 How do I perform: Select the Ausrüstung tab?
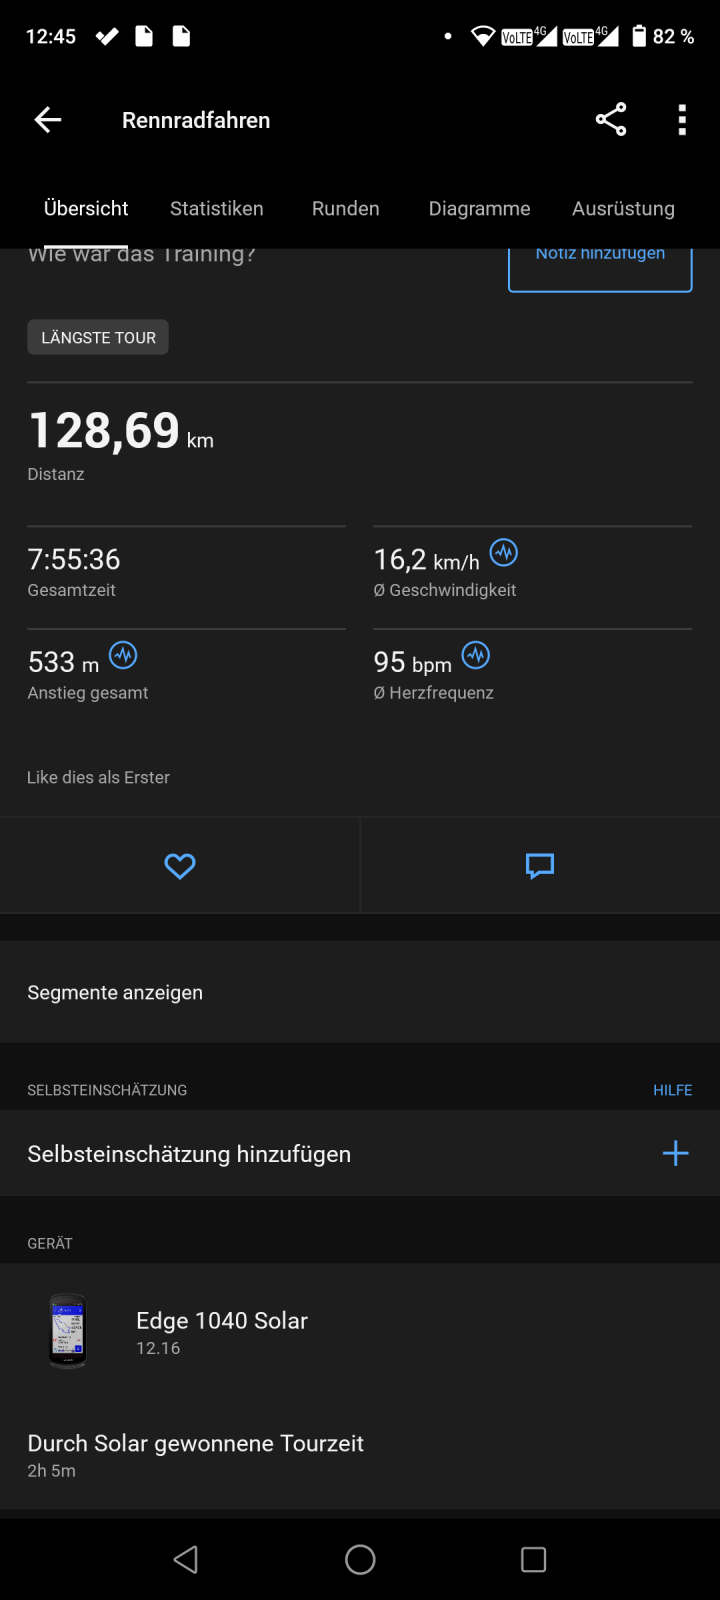[623, 208]
